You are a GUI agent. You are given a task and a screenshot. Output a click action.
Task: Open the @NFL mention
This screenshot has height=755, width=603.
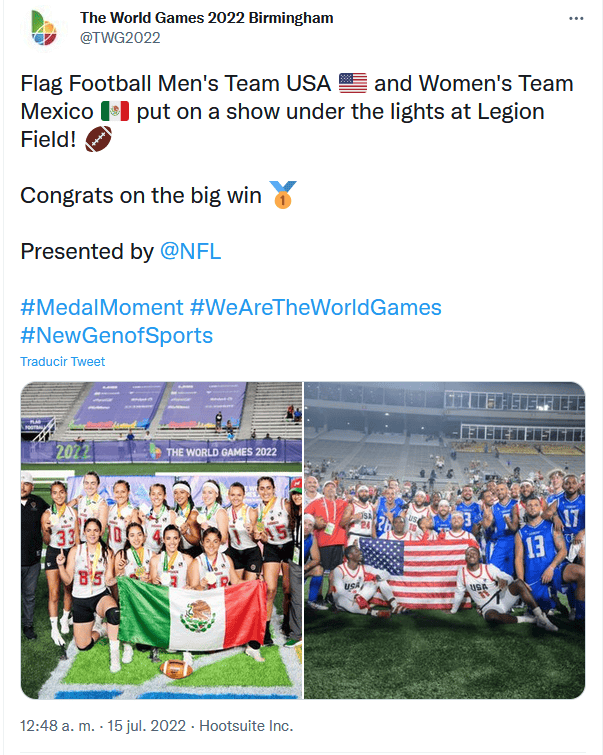point(190,251)
